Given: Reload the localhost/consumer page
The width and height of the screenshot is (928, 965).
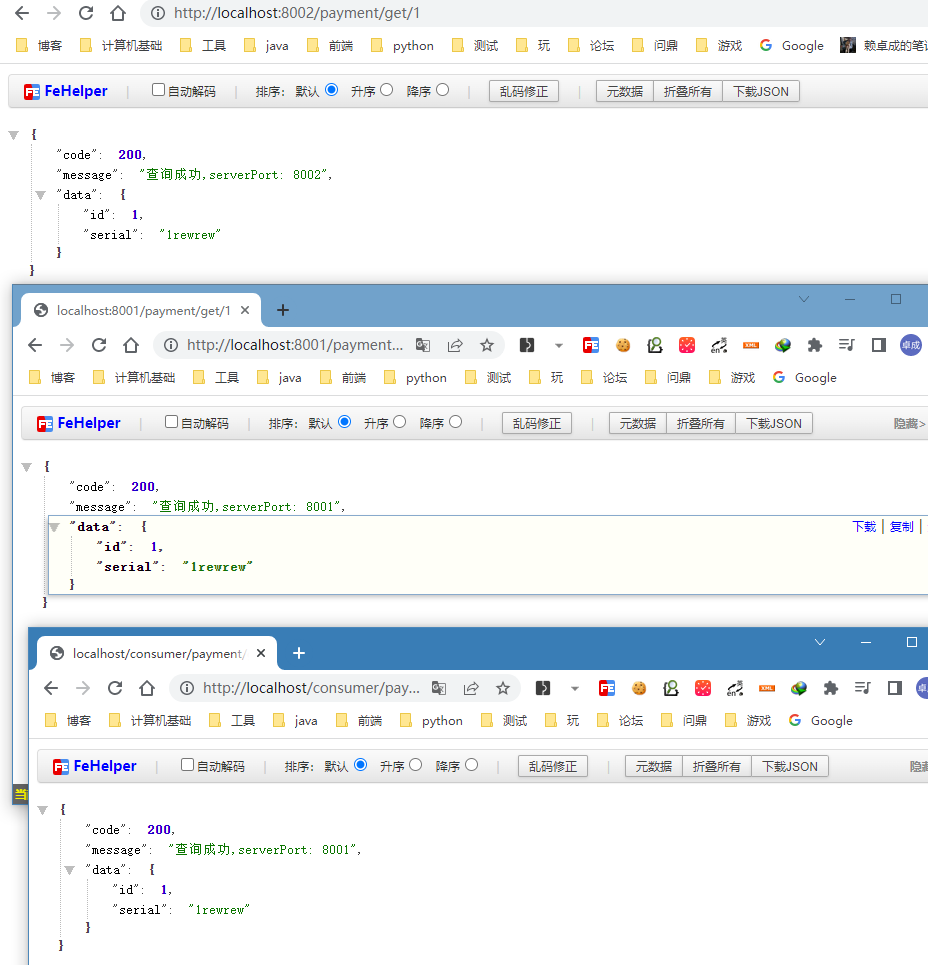Looking at the screenshot, I should (x=115, y=688).
